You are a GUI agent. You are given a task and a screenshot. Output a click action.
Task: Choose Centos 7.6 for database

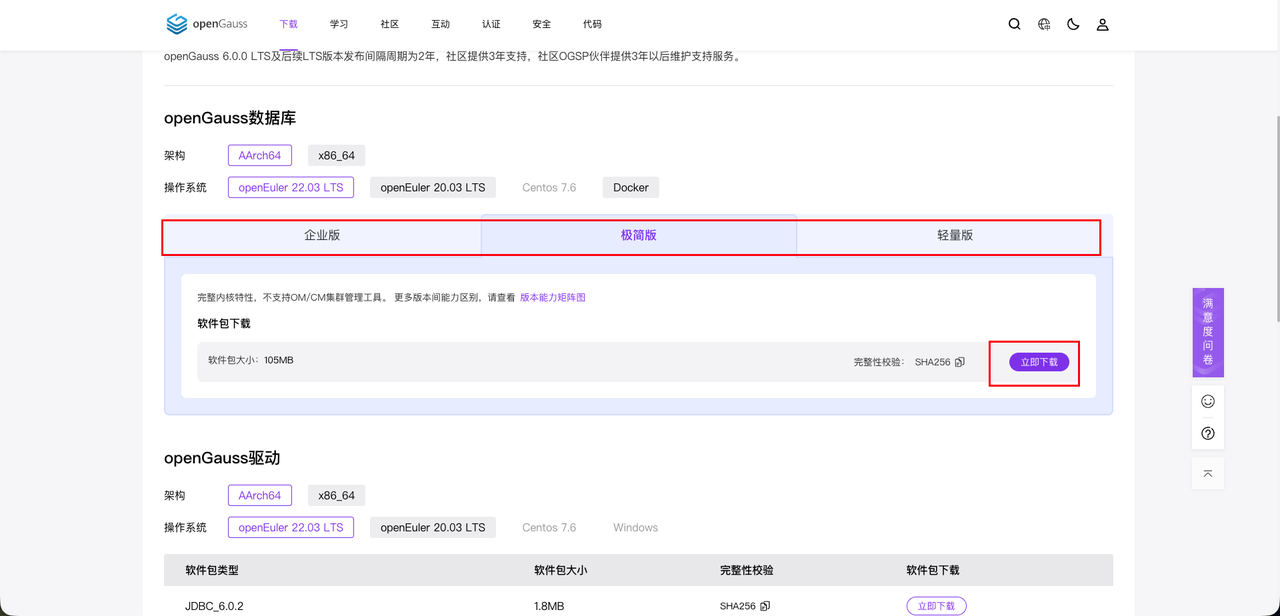tap(549, 187)
